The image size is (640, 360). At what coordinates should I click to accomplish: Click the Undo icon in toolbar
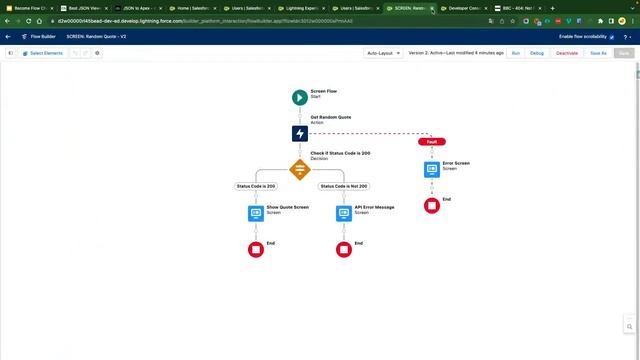point(75,53)
